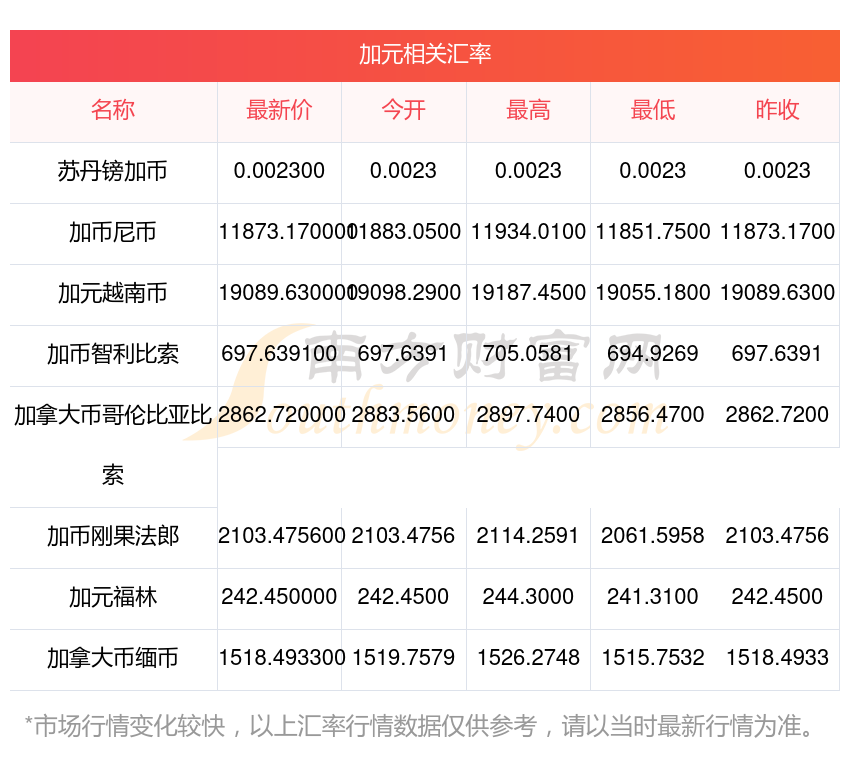Click opening value 1519.7579
850x757 pixels.
(403, 658)
